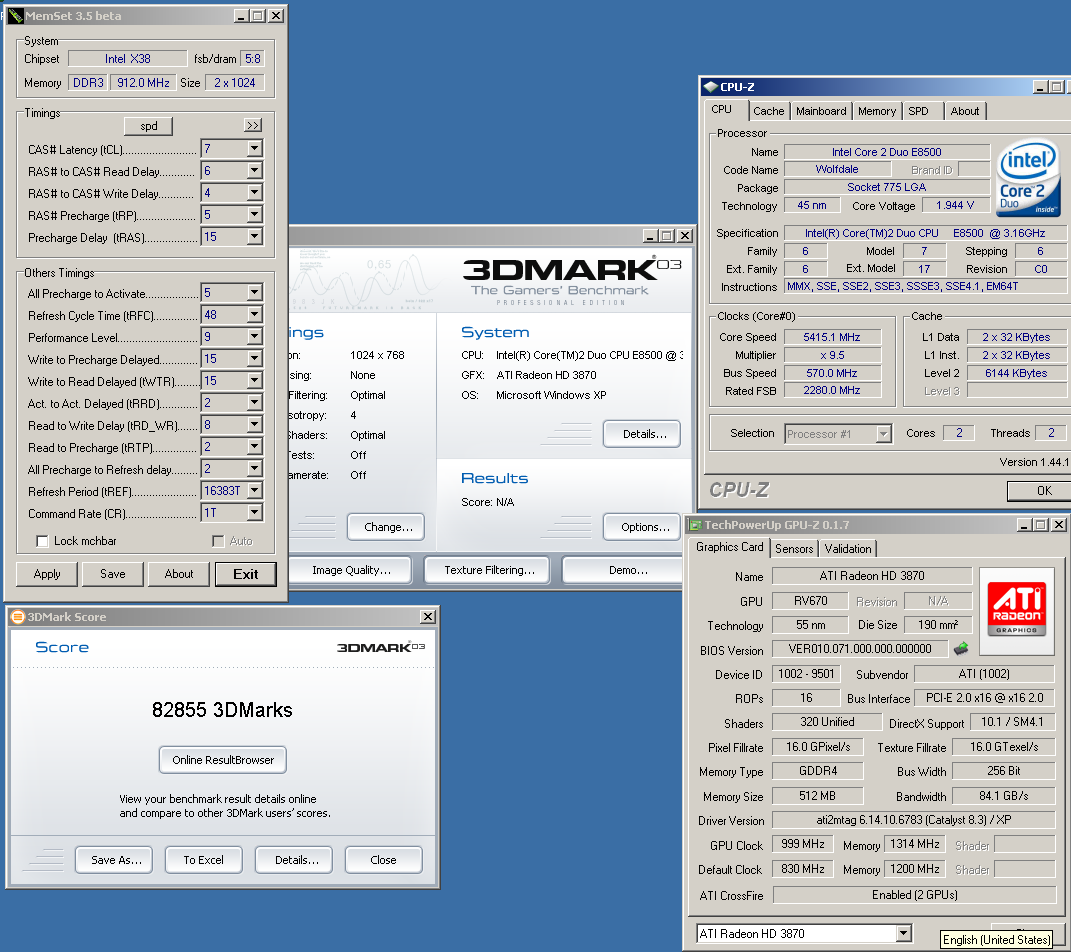Open the RAS# to CAS# Write Delay dropdown
Viewport: 1071px width, 952px height.
point(254,193)
